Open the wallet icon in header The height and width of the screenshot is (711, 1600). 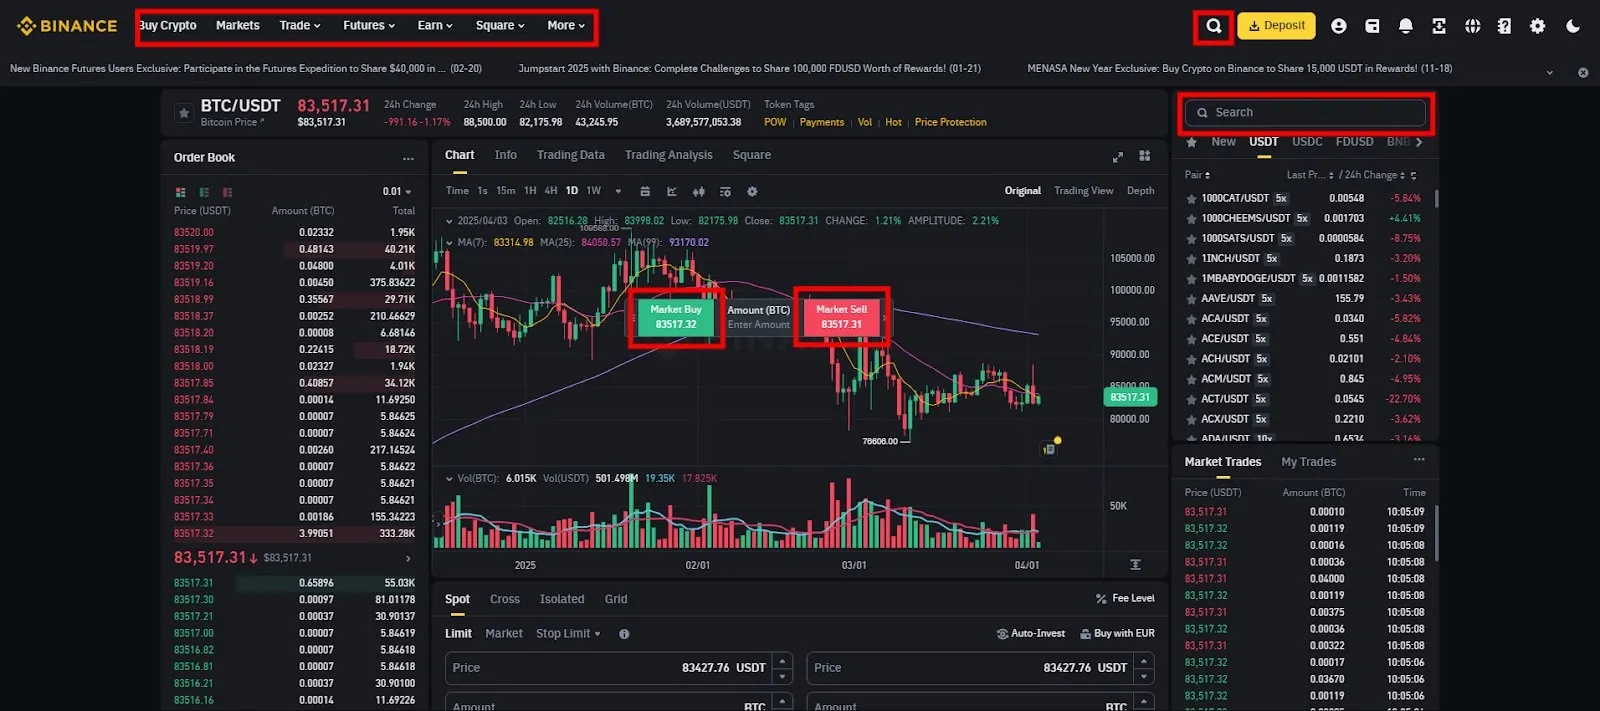pos(1372,26)
